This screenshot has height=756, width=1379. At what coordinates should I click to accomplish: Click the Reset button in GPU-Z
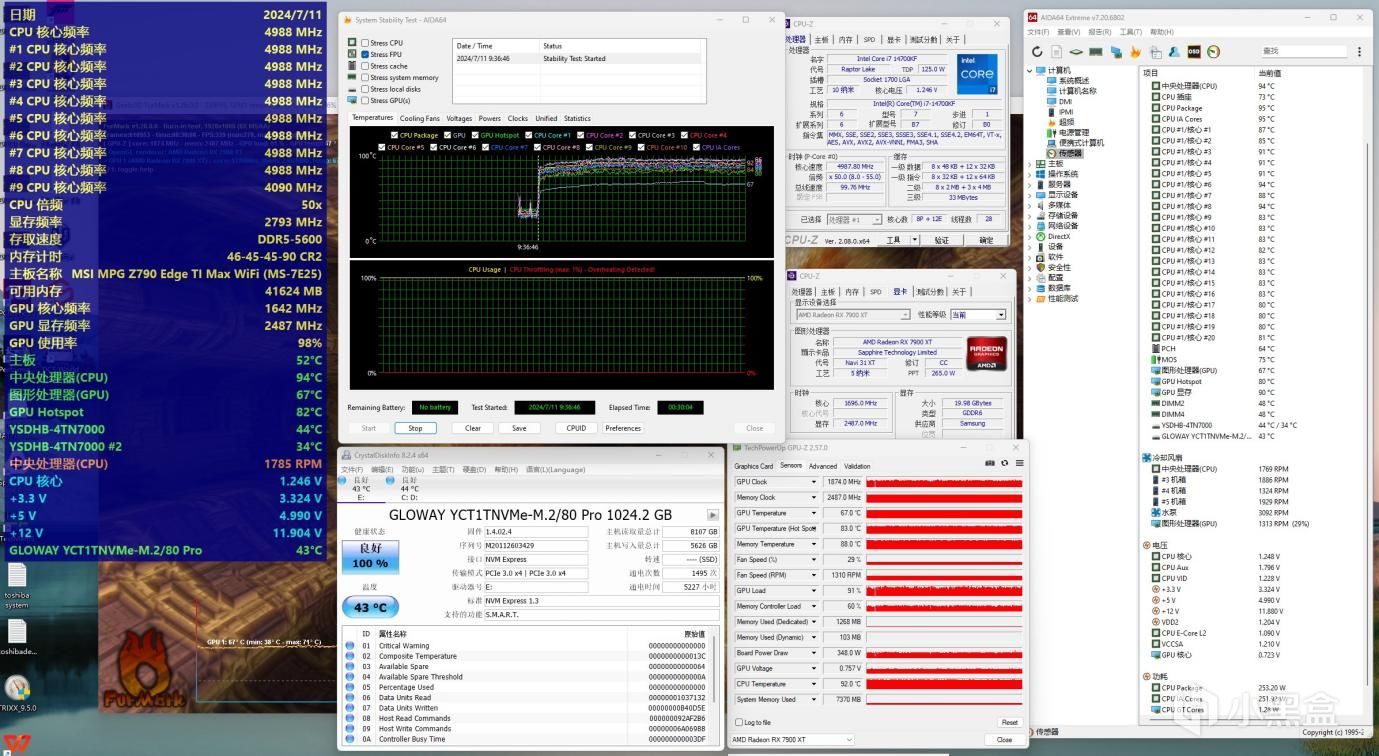[1008, 722]
